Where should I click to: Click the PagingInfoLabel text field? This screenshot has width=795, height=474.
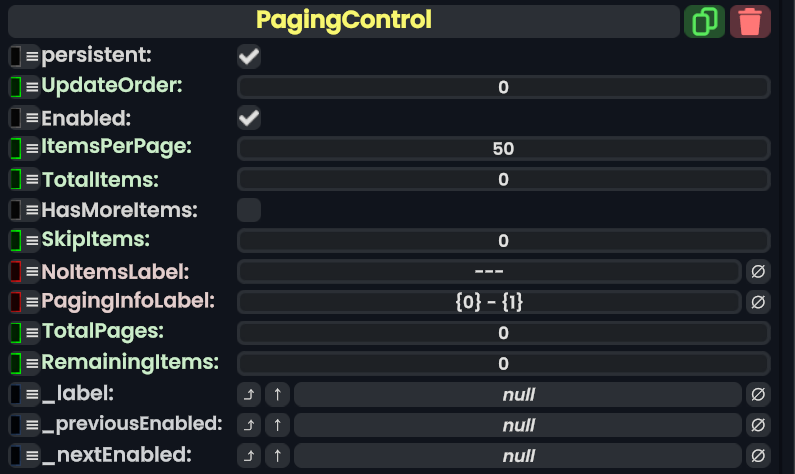point(489,302)
